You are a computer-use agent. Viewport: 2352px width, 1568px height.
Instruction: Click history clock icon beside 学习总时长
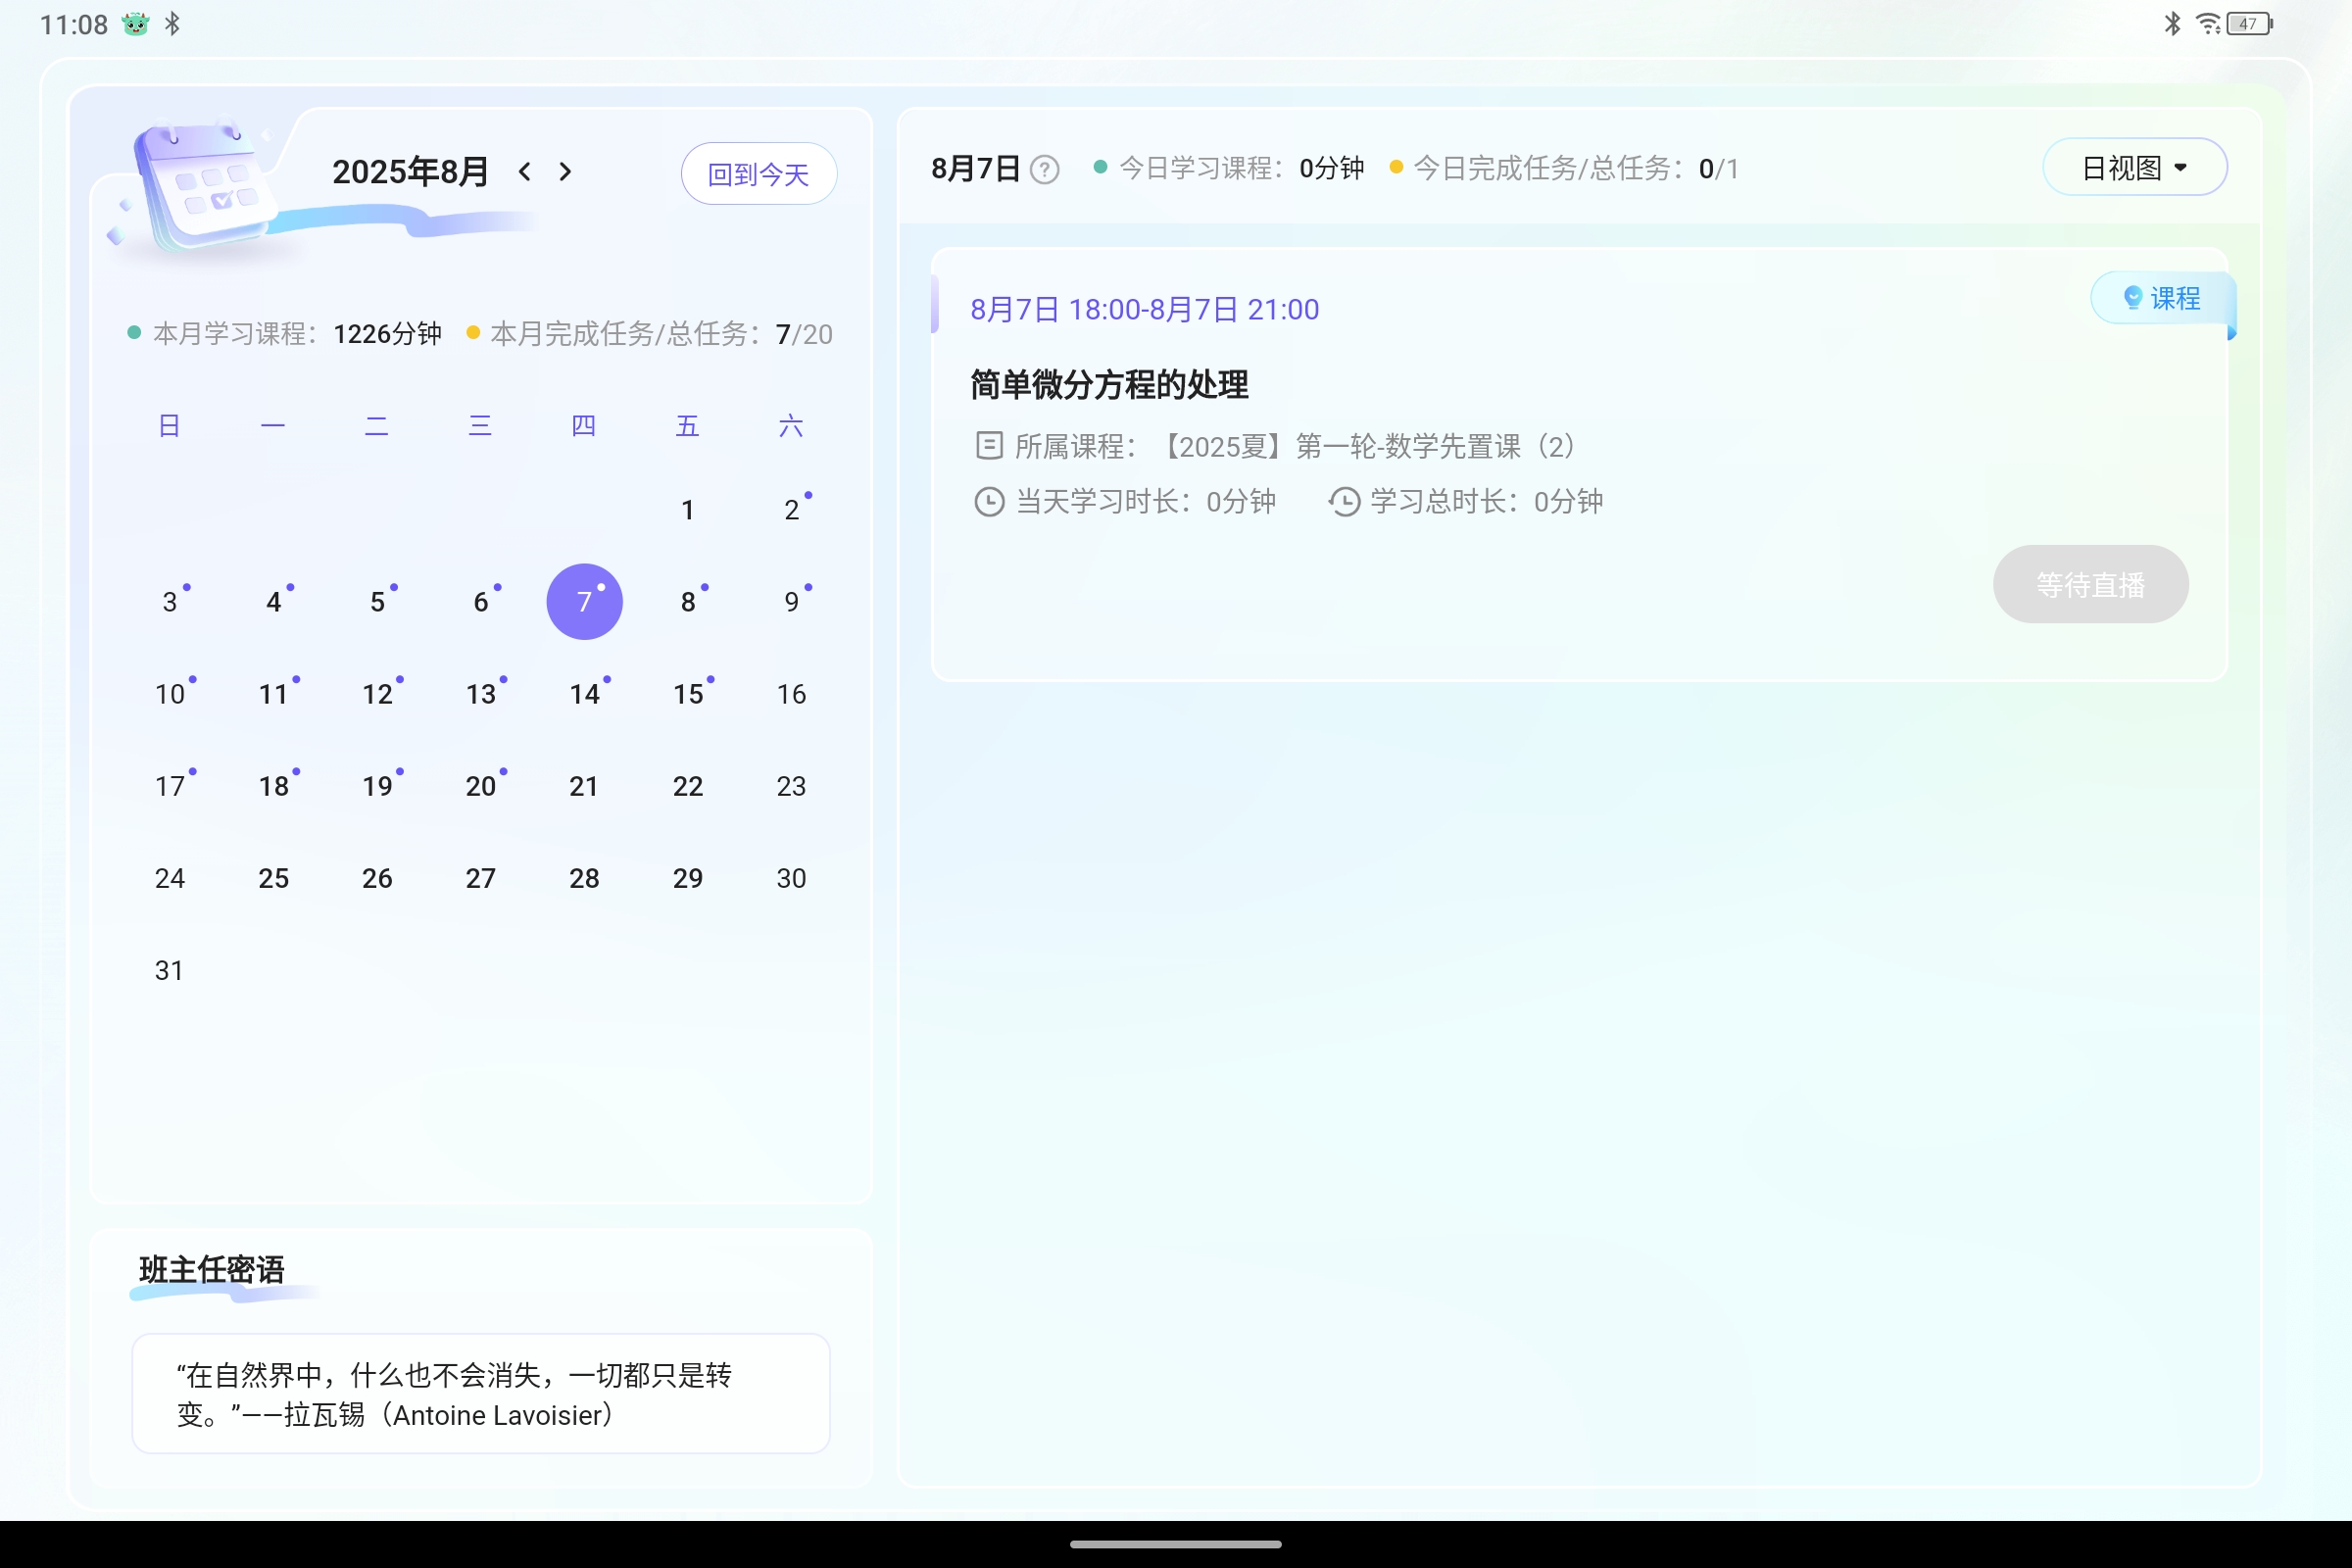(x=1344, y=501)
